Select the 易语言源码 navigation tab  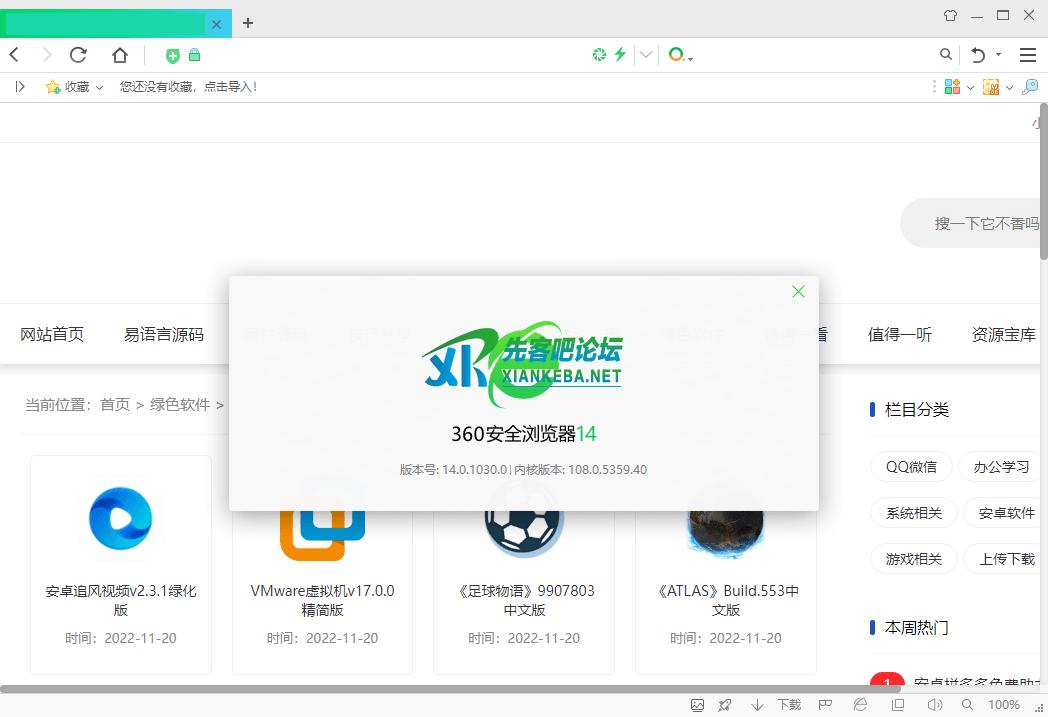point(164,334)
